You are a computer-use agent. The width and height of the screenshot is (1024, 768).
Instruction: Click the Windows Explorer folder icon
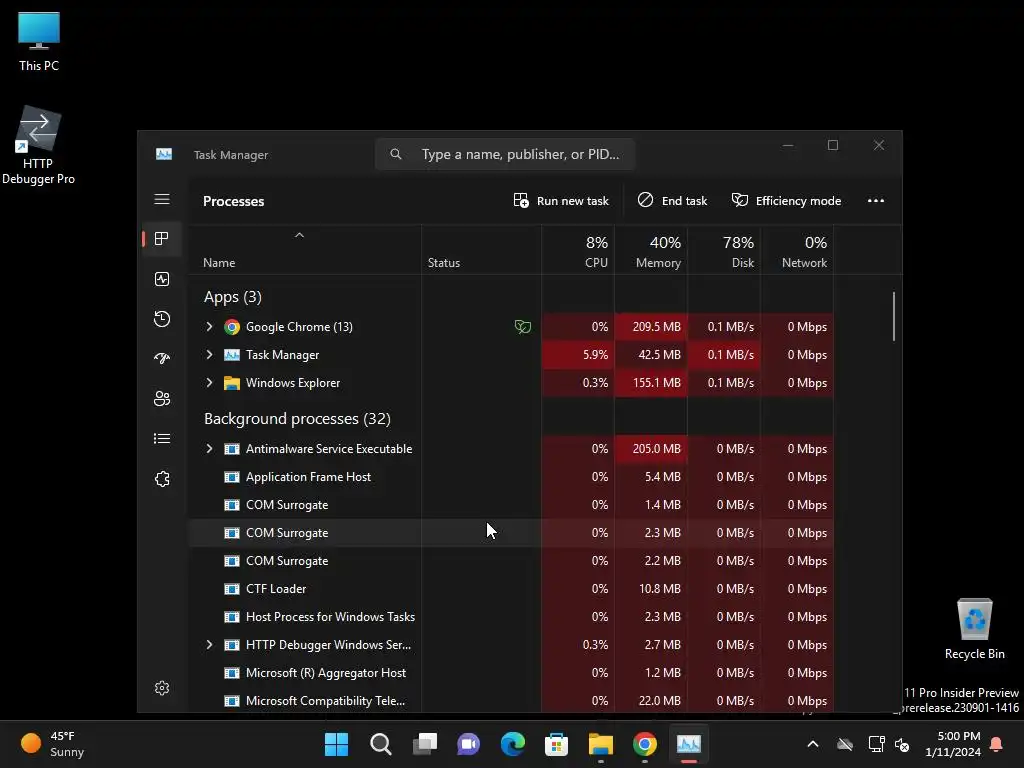tap(232, 383)
